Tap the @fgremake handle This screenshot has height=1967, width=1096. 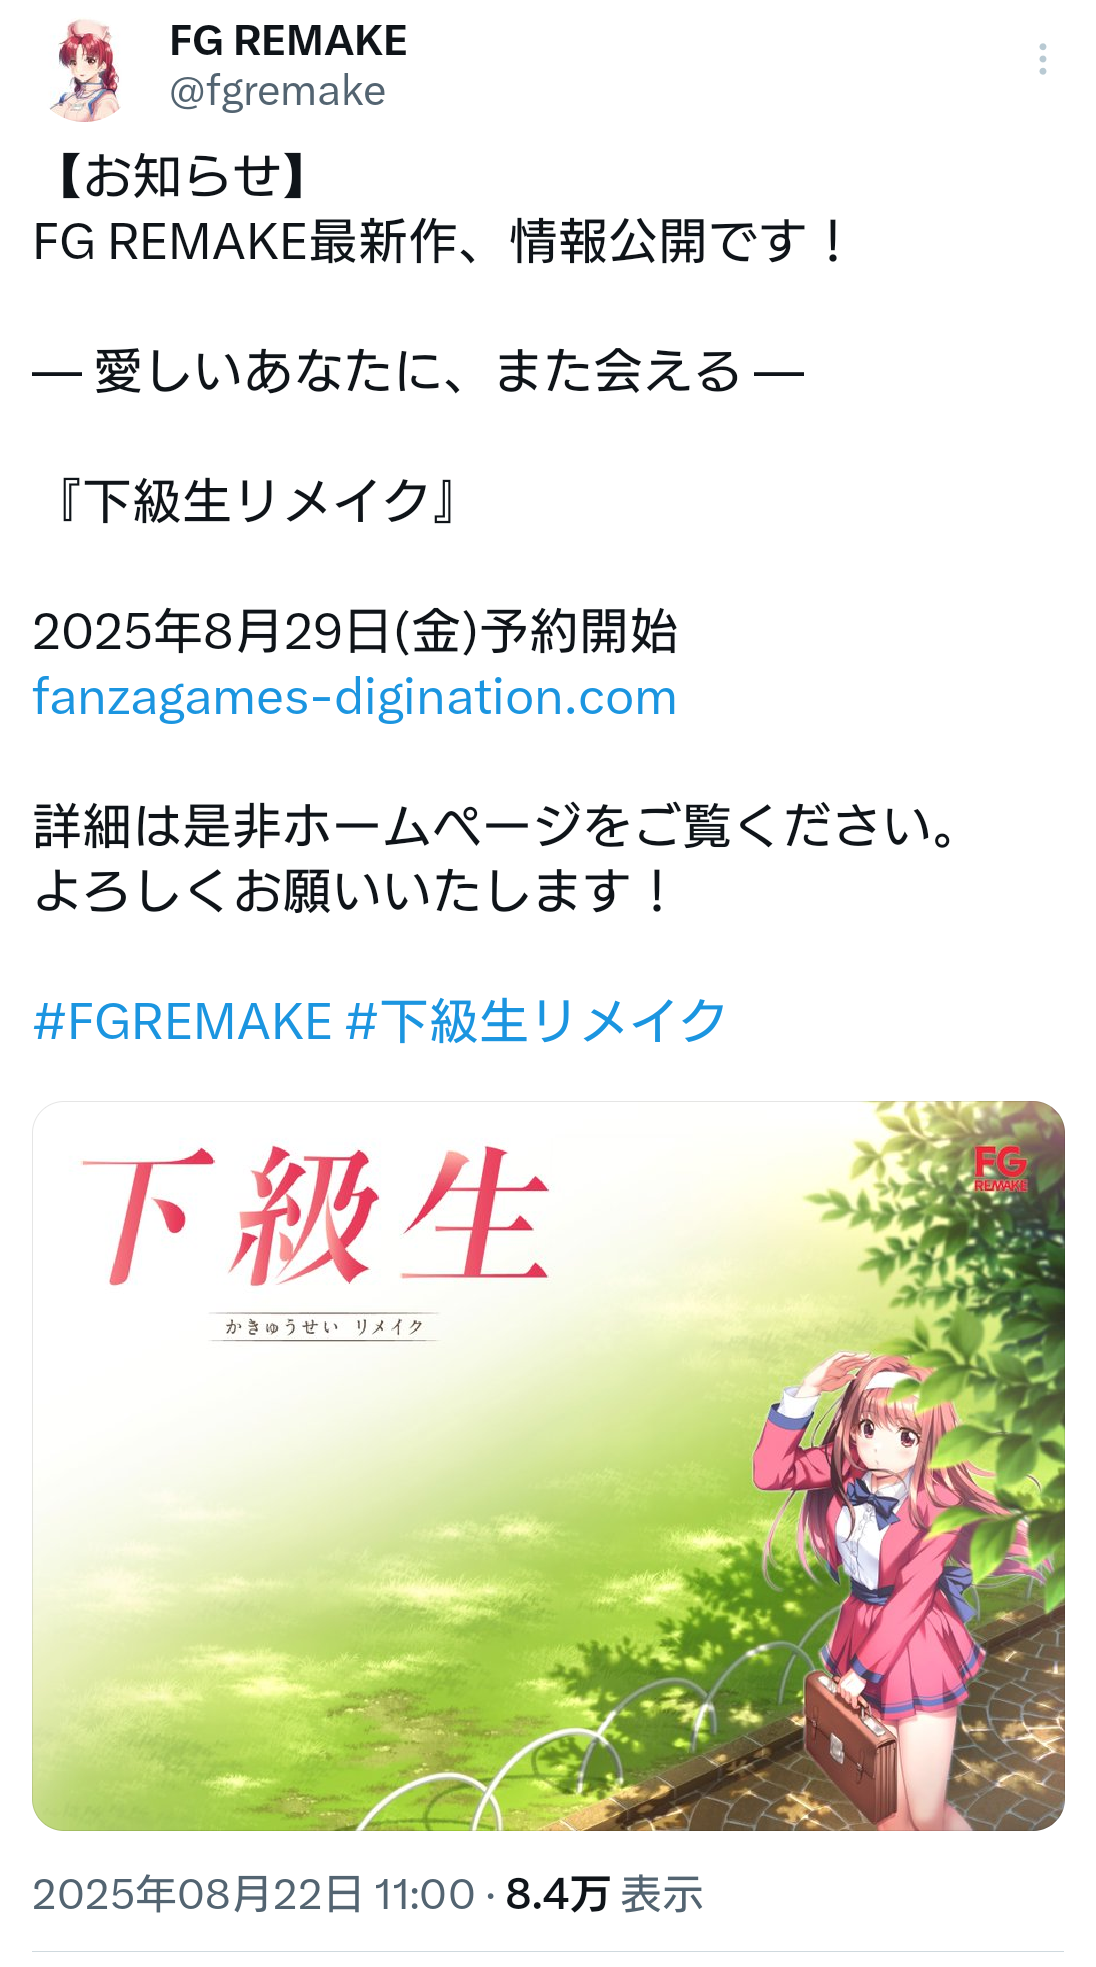277,91
